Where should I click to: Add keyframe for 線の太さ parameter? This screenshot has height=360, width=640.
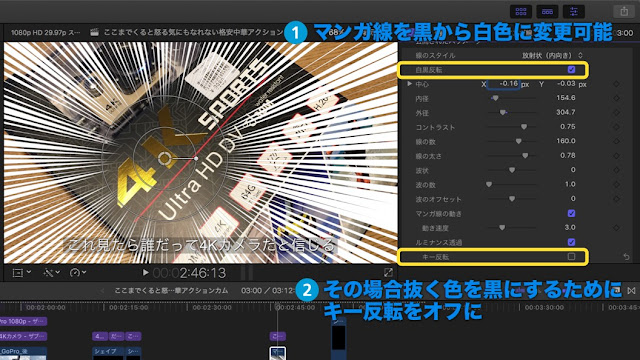pos(616,156)
